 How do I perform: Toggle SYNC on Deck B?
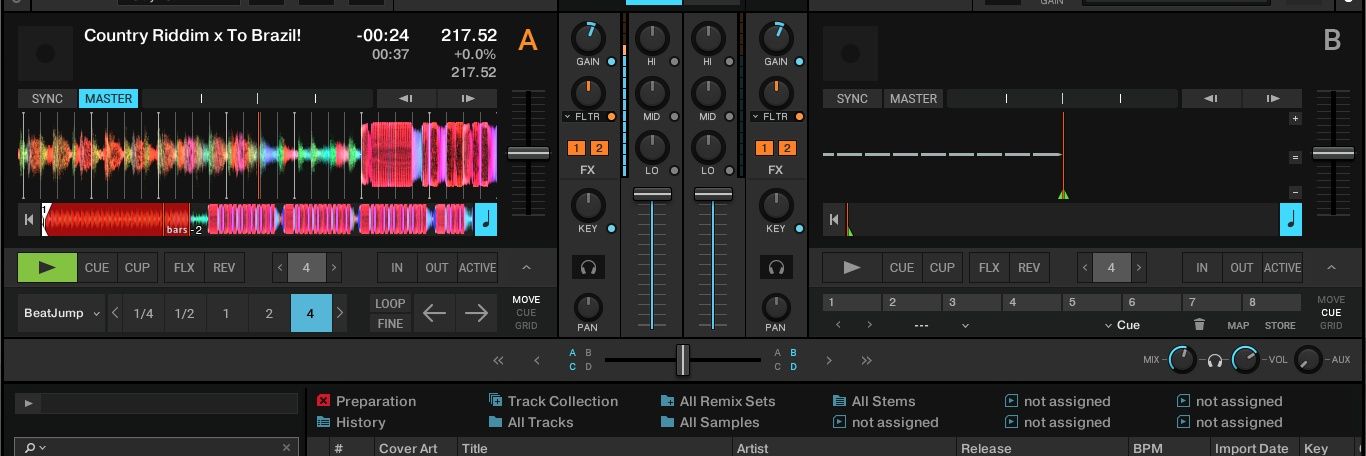[852, 98]
